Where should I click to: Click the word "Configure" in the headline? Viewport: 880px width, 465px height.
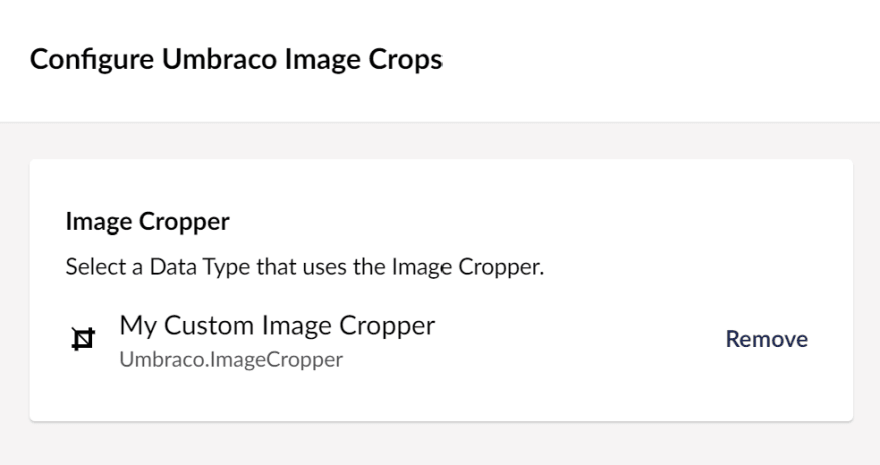click(x=91, y=60)
